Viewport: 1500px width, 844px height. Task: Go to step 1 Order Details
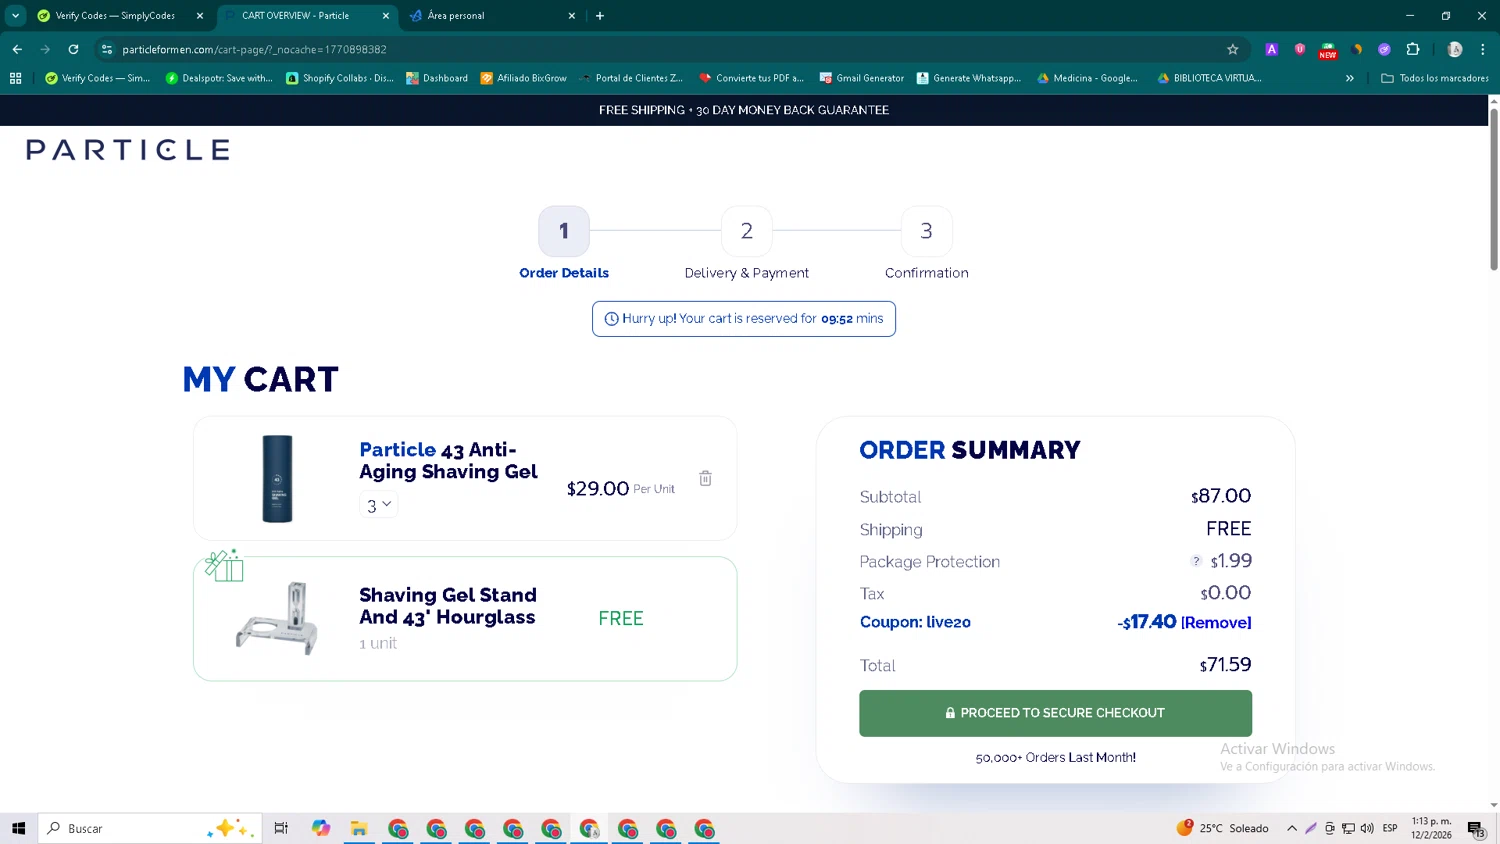pyautogui.click(x=564, y=244)
